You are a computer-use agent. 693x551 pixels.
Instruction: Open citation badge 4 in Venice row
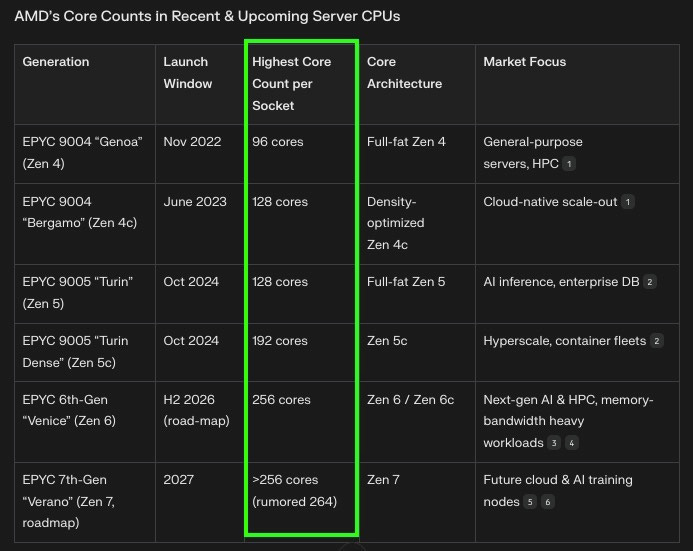tap(571, 443)
